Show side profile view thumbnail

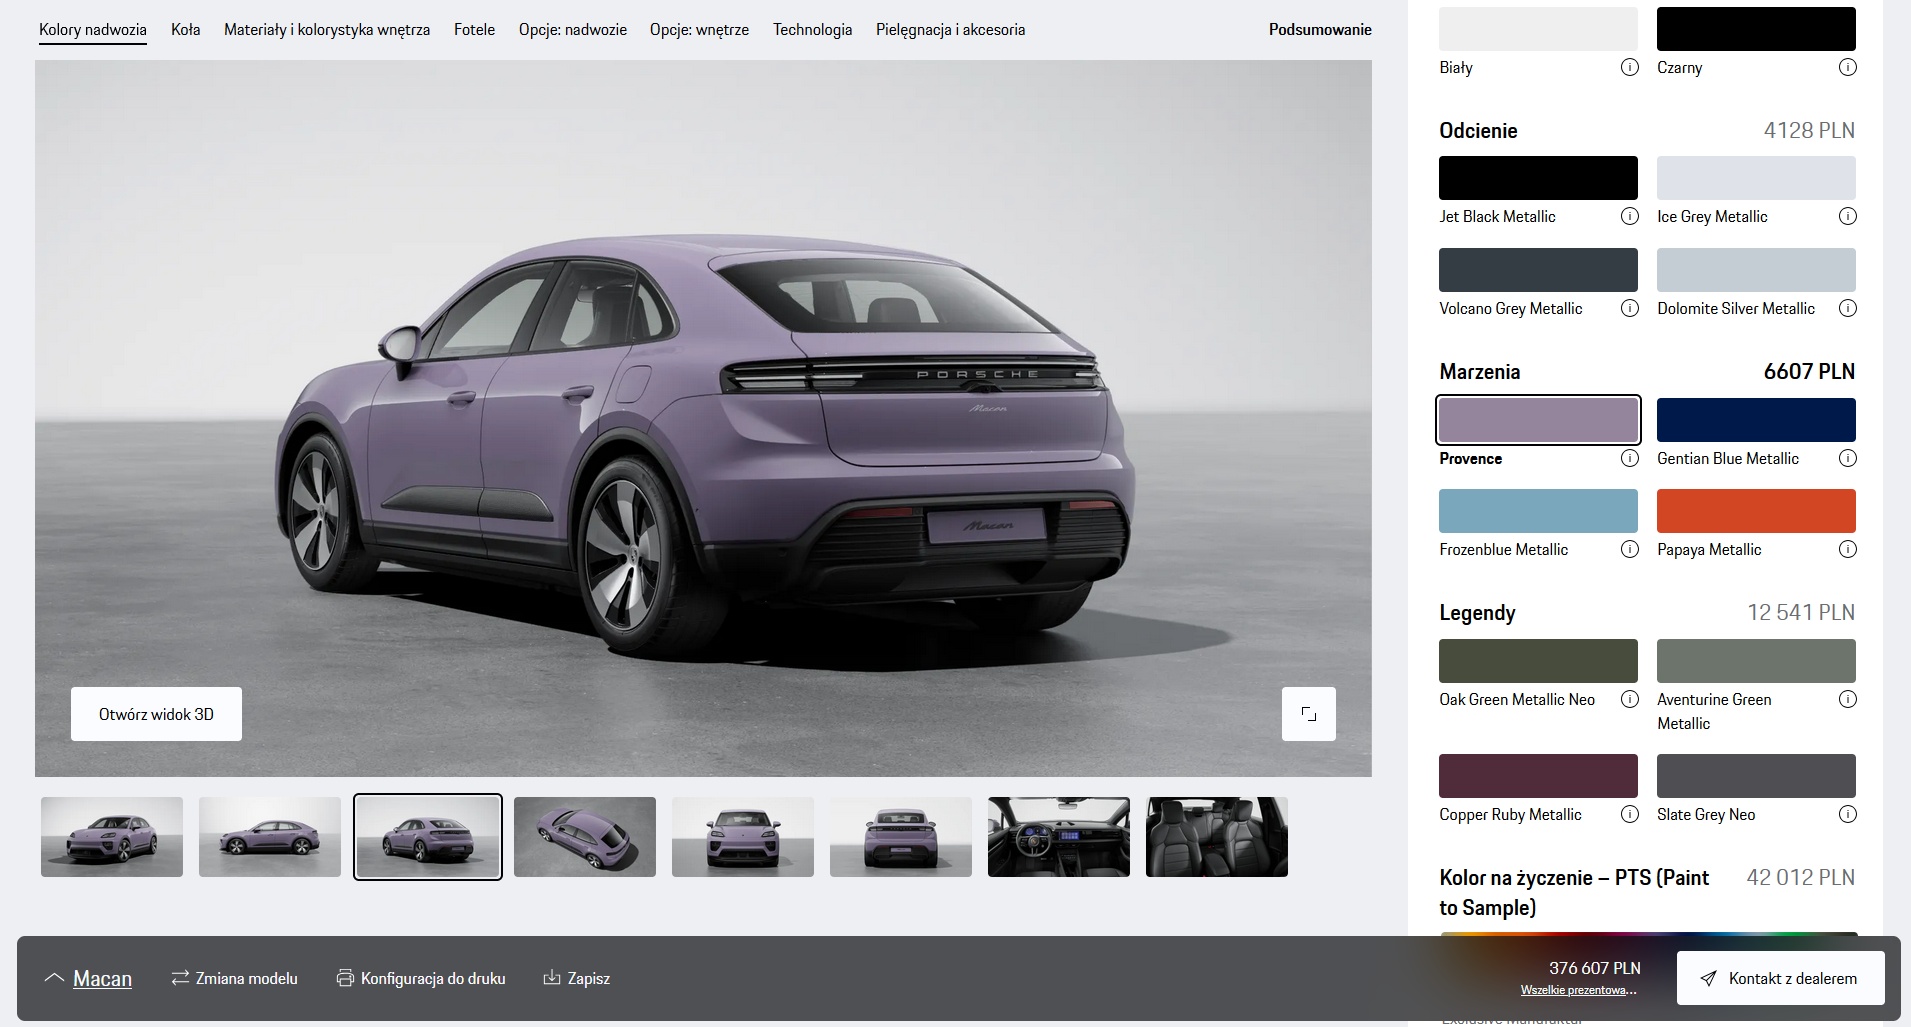pos(270,837)
